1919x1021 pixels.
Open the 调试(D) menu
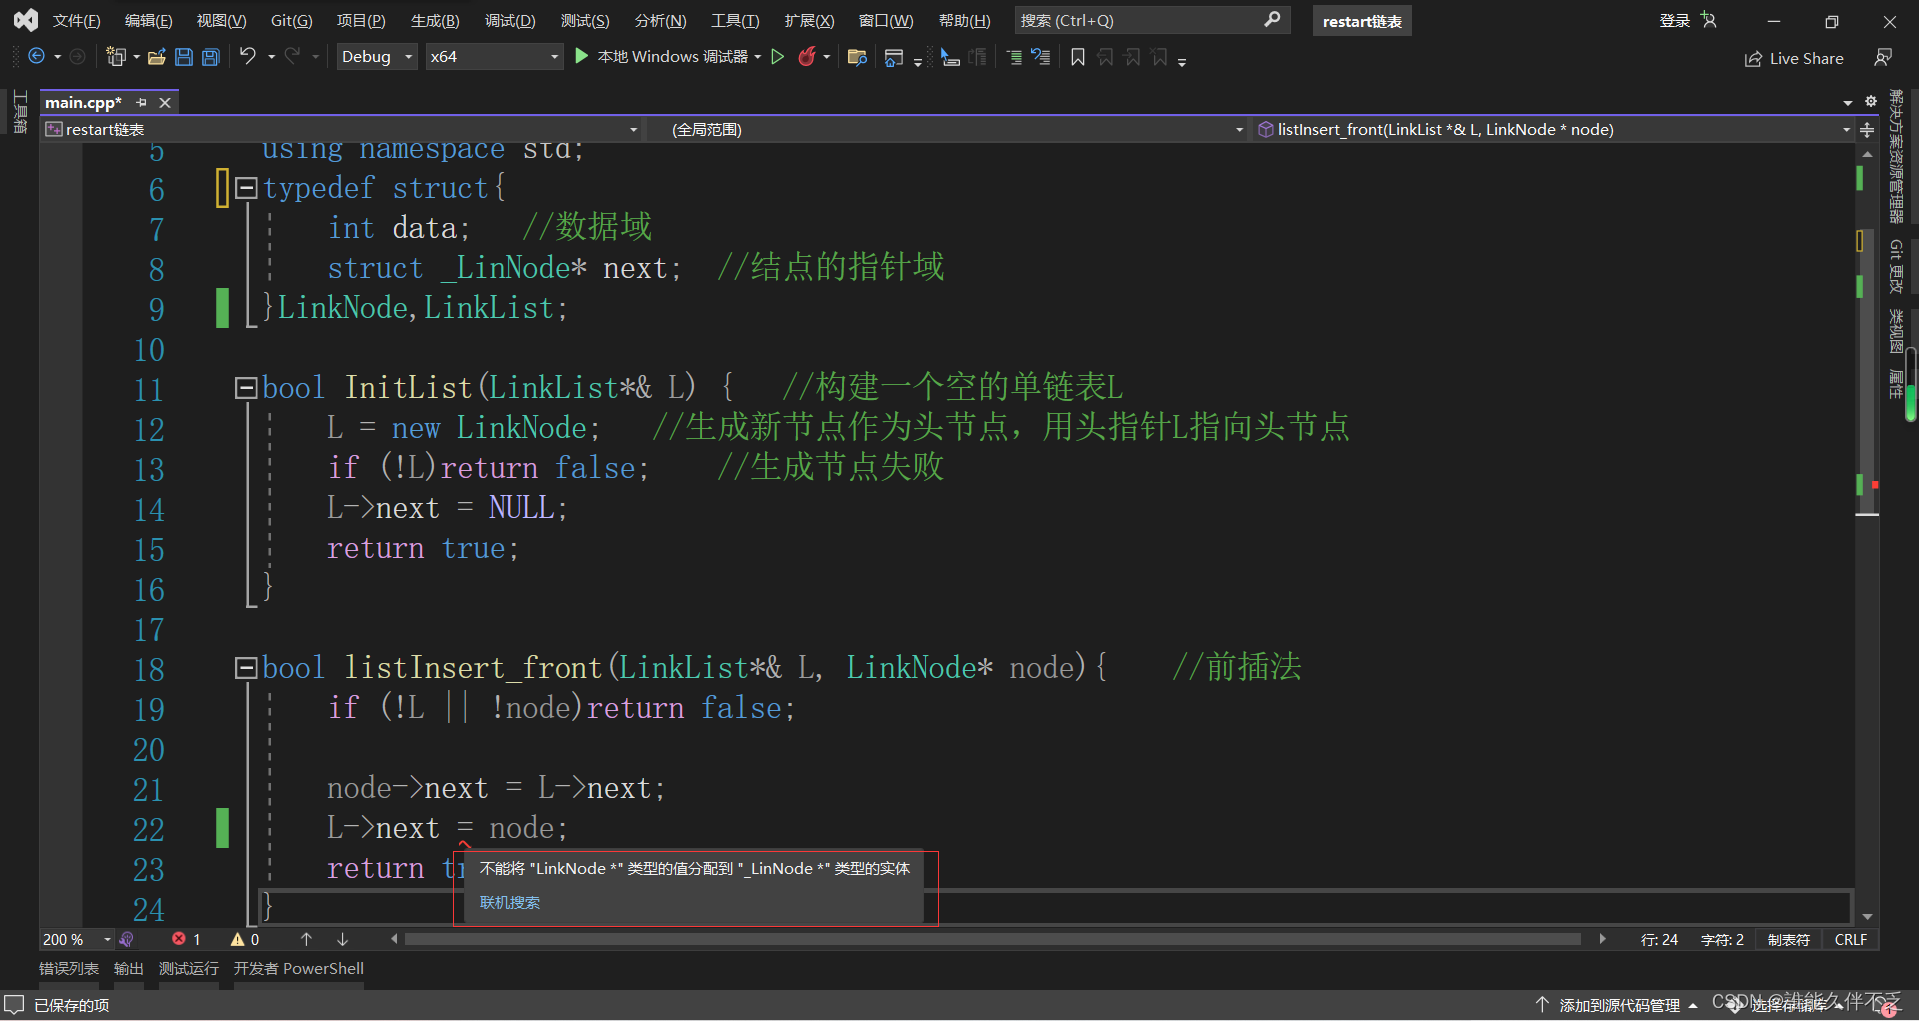coord(510,21)
